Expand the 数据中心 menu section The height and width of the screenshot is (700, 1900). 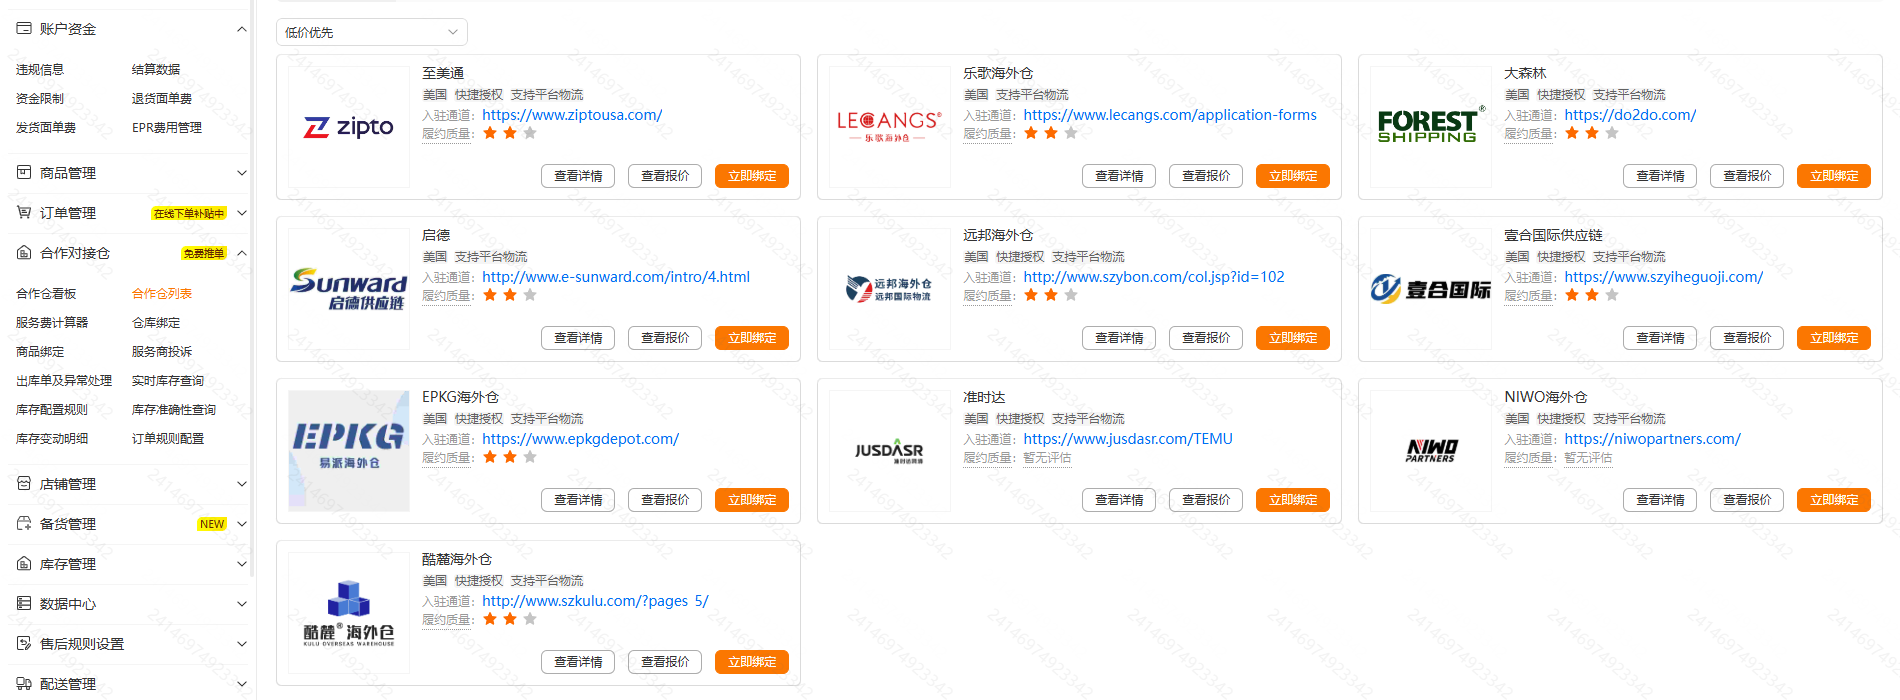point(241,604)
